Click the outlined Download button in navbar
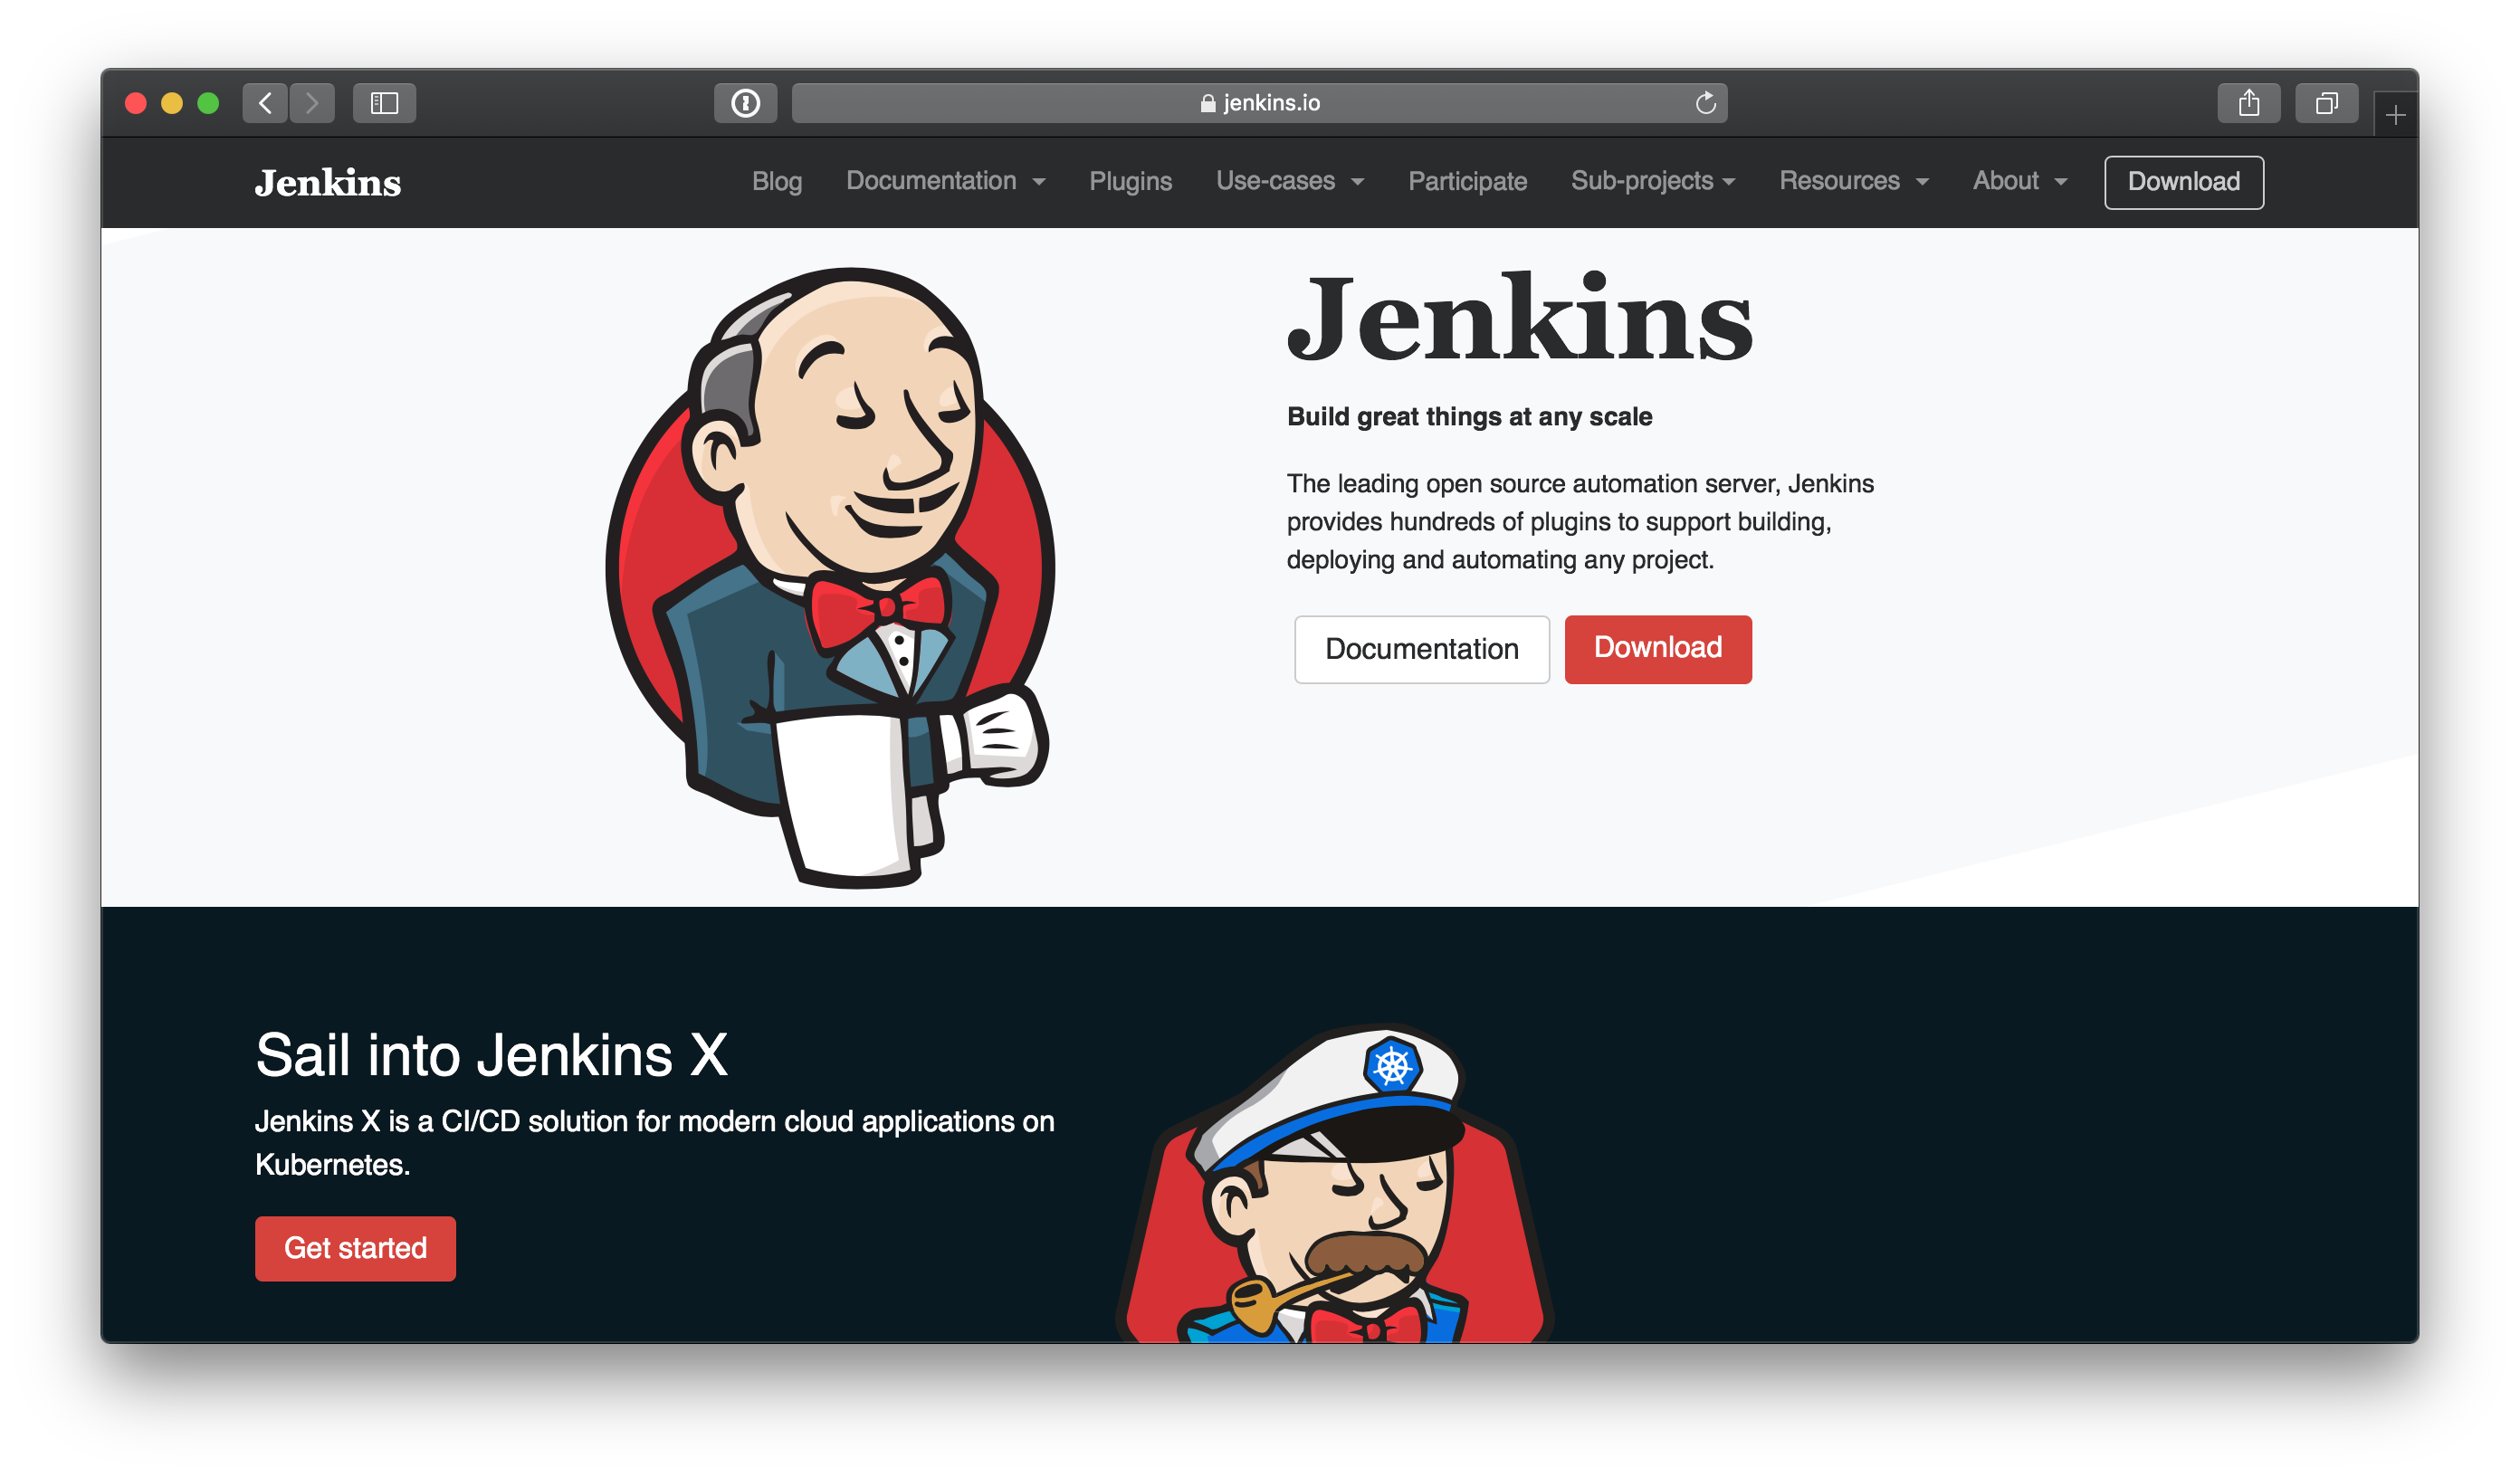This screenshot has width=2520, height=1477. [2183, 182]
